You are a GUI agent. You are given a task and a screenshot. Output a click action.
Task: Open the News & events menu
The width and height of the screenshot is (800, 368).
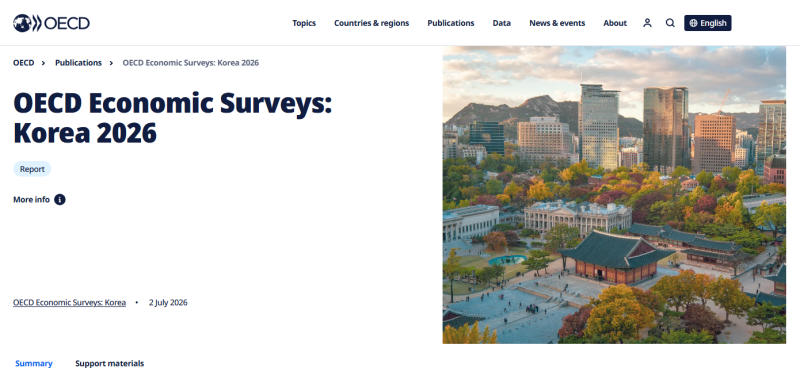pos(557,23)
